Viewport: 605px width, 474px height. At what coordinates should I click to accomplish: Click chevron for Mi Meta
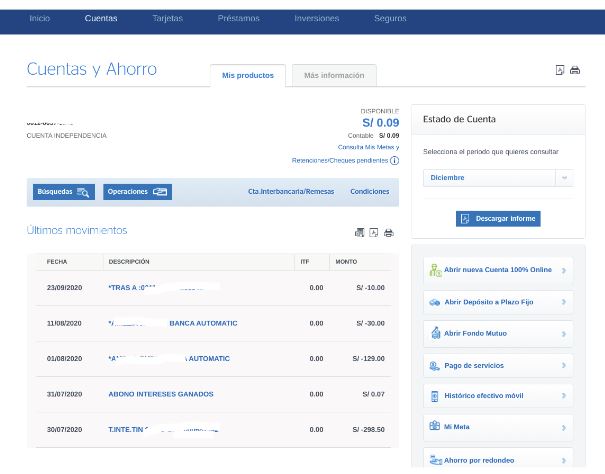pyautogui.click(x=564, y=428)
